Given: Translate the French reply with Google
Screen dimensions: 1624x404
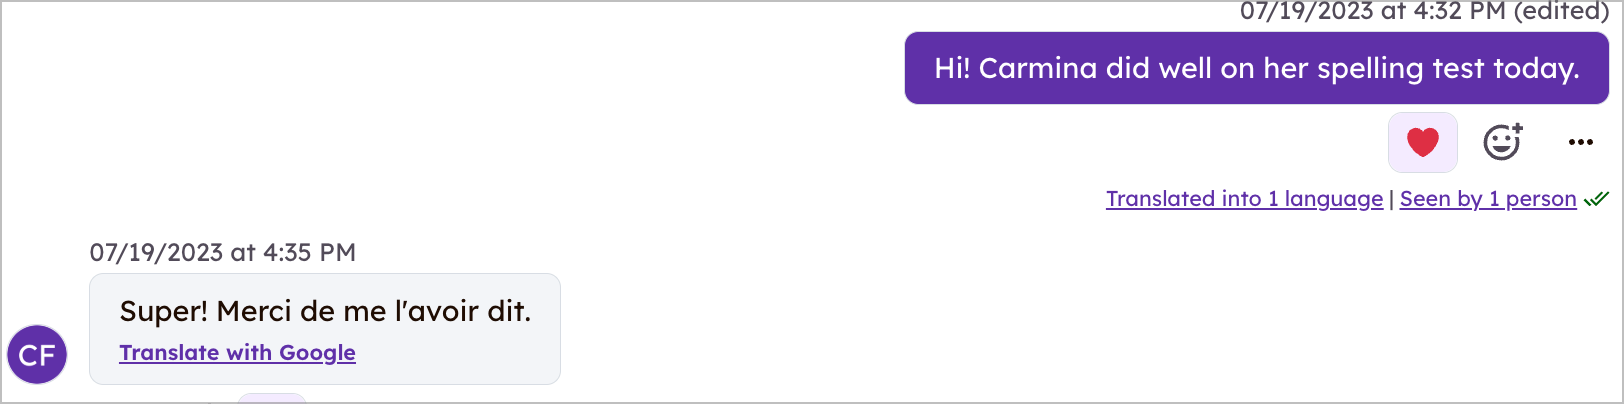Looking at the screenshot, I should (237, 353).
